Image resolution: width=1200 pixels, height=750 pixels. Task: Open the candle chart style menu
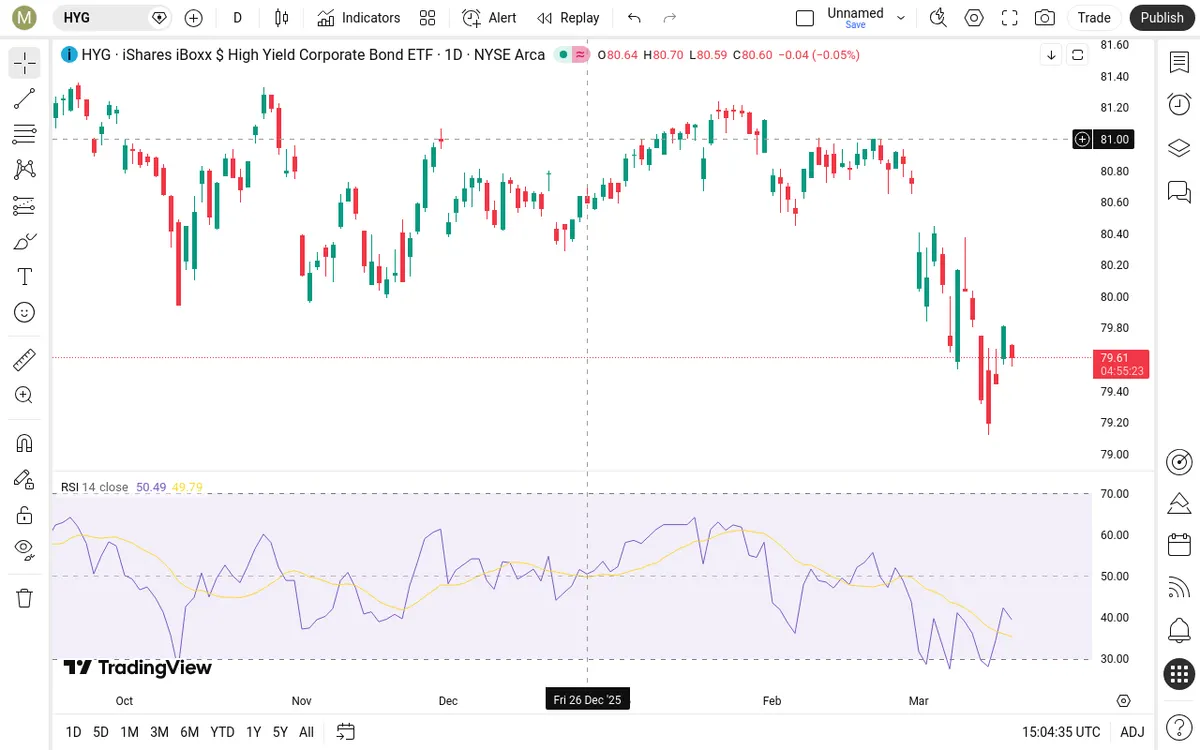click(x=282, y=18)
